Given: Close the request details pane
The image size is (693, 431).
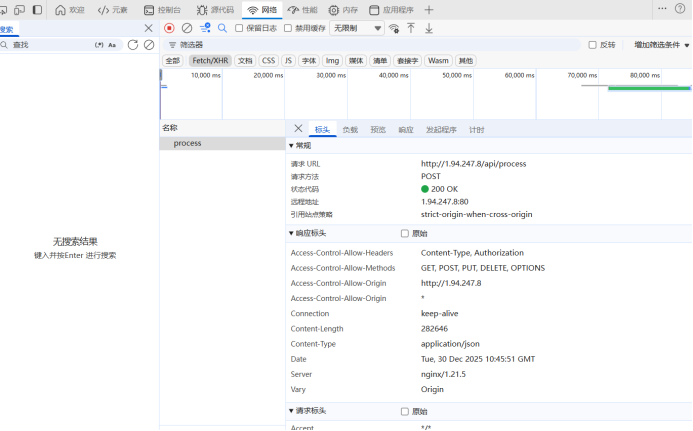Looking at the screenshot, I should pos(298,128).
